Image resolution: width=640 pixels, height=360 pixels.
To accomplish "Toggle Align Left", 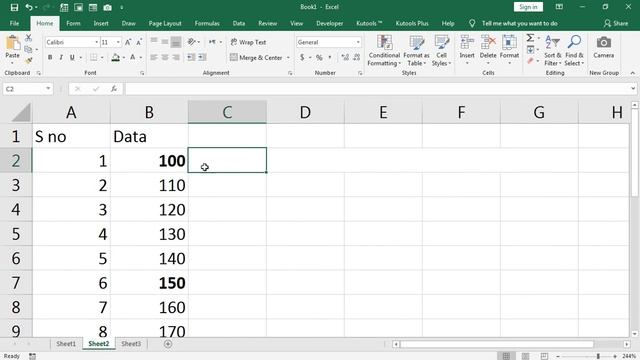I will click(154, 58).
